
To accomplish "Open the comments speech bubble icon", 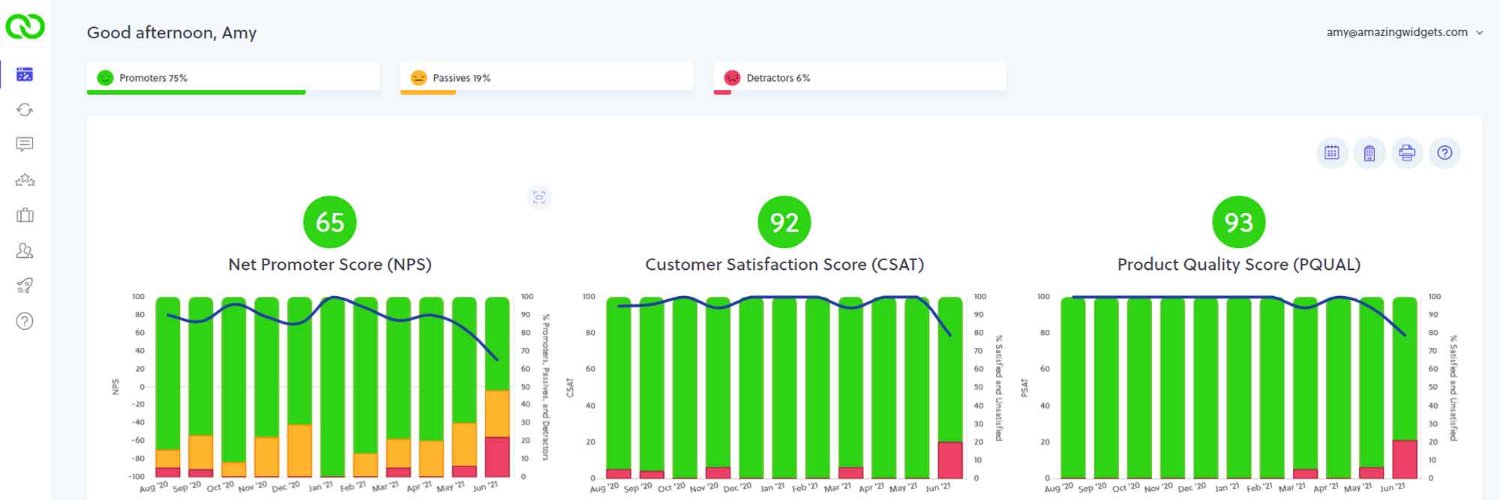I will coord(25,144).
